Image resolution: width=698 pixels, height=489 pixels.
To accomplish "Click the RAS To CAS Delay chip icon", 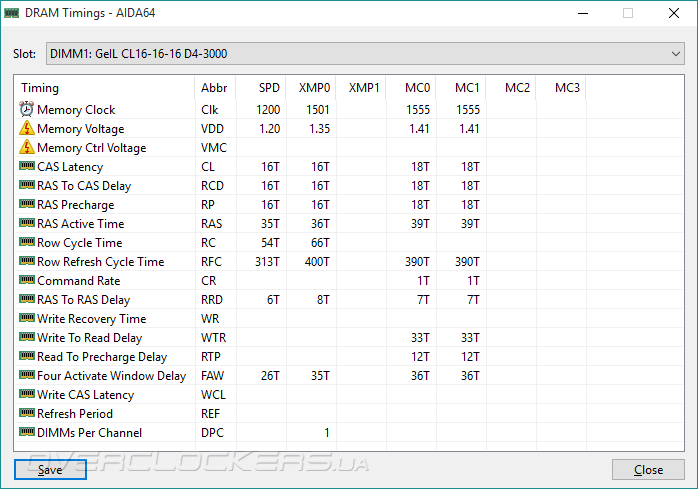I will (x=27, y=185).
